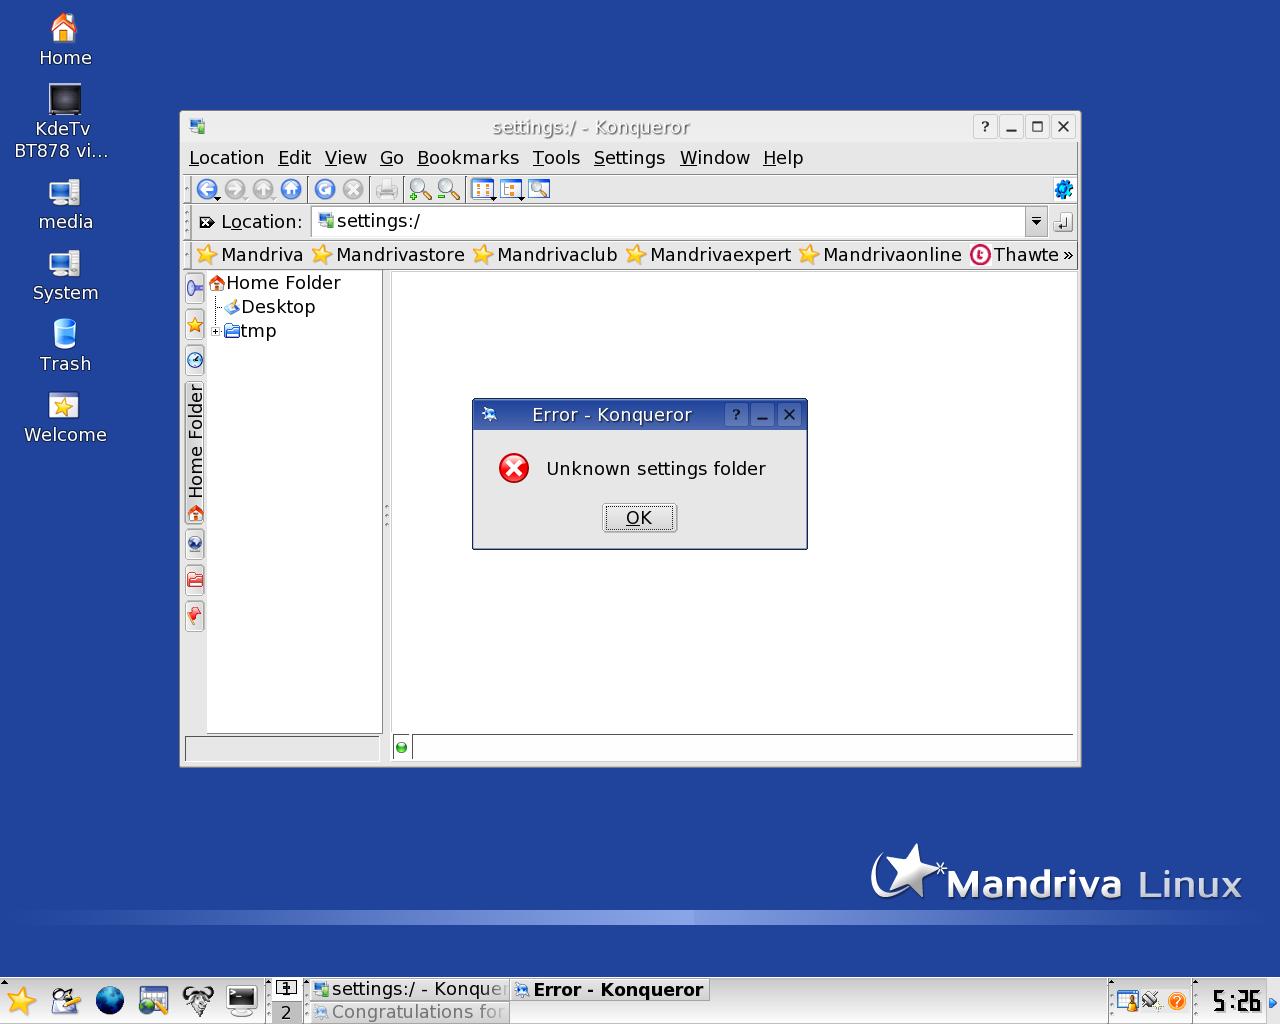Open the Mandrivaonline bookmark
This screenshot has height=1024, width=1280.
pos(880,255)
